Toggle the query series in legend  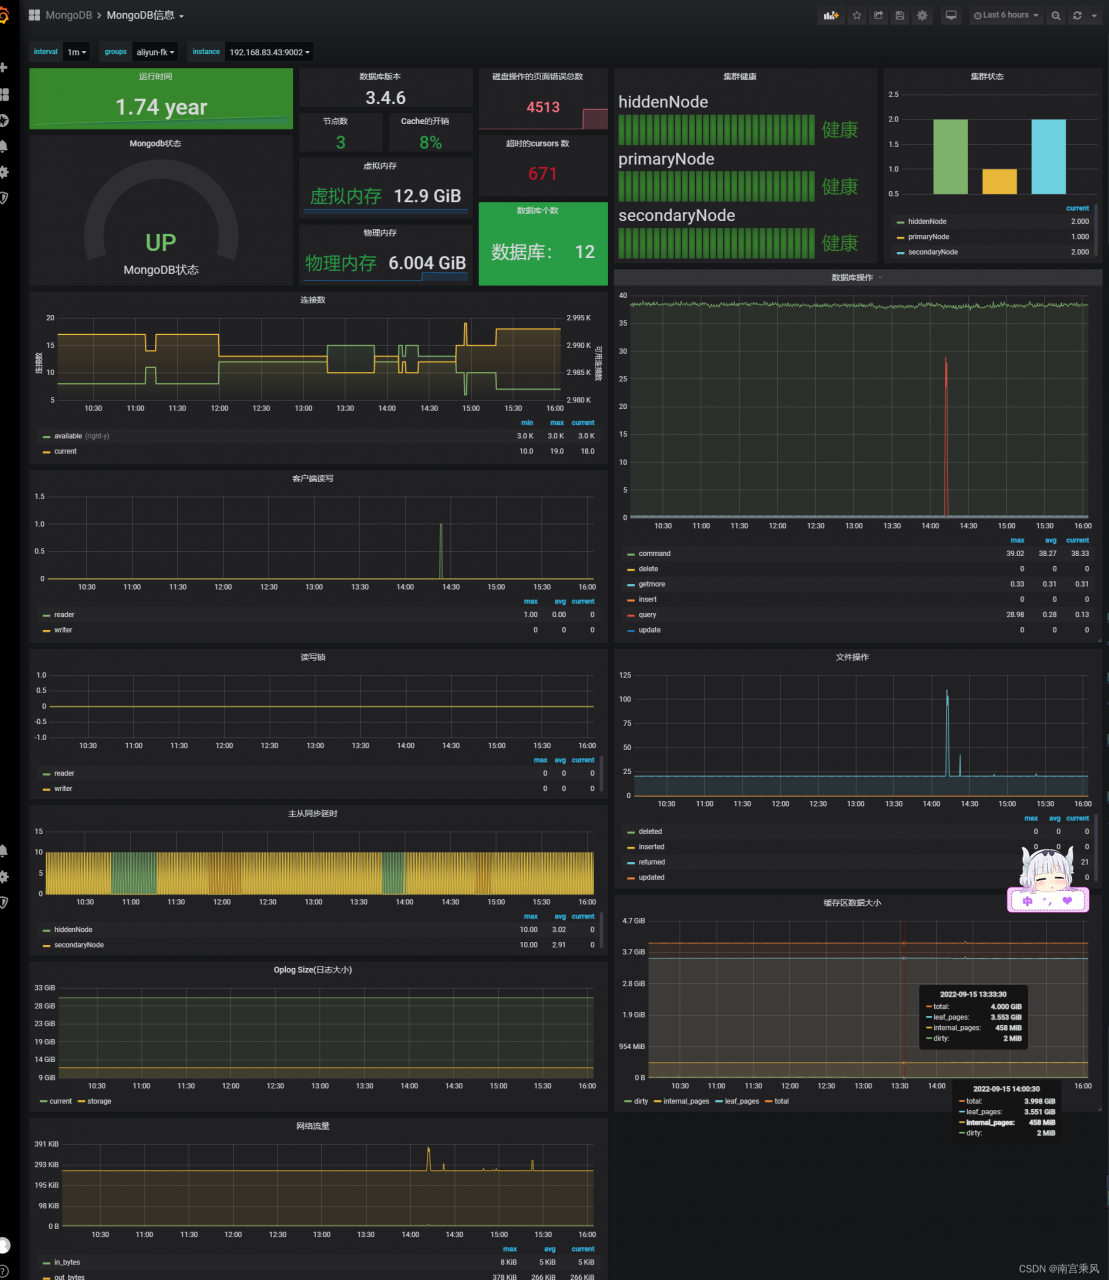click(x=647, y=615)
